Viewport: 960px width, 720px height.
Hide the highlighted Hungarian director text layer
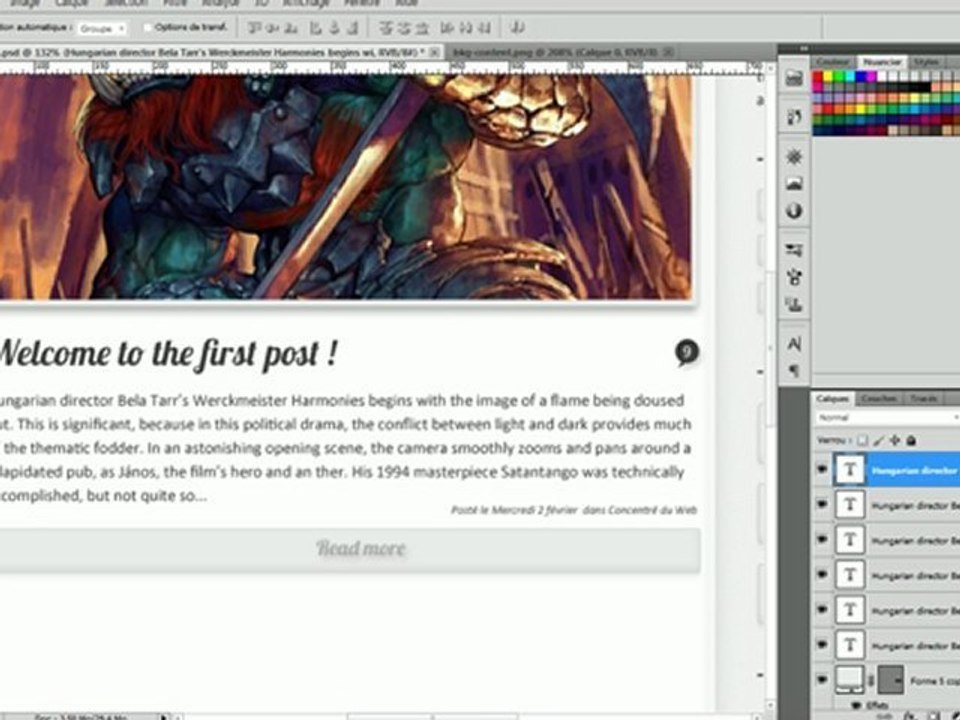click(x=822, y=470)
